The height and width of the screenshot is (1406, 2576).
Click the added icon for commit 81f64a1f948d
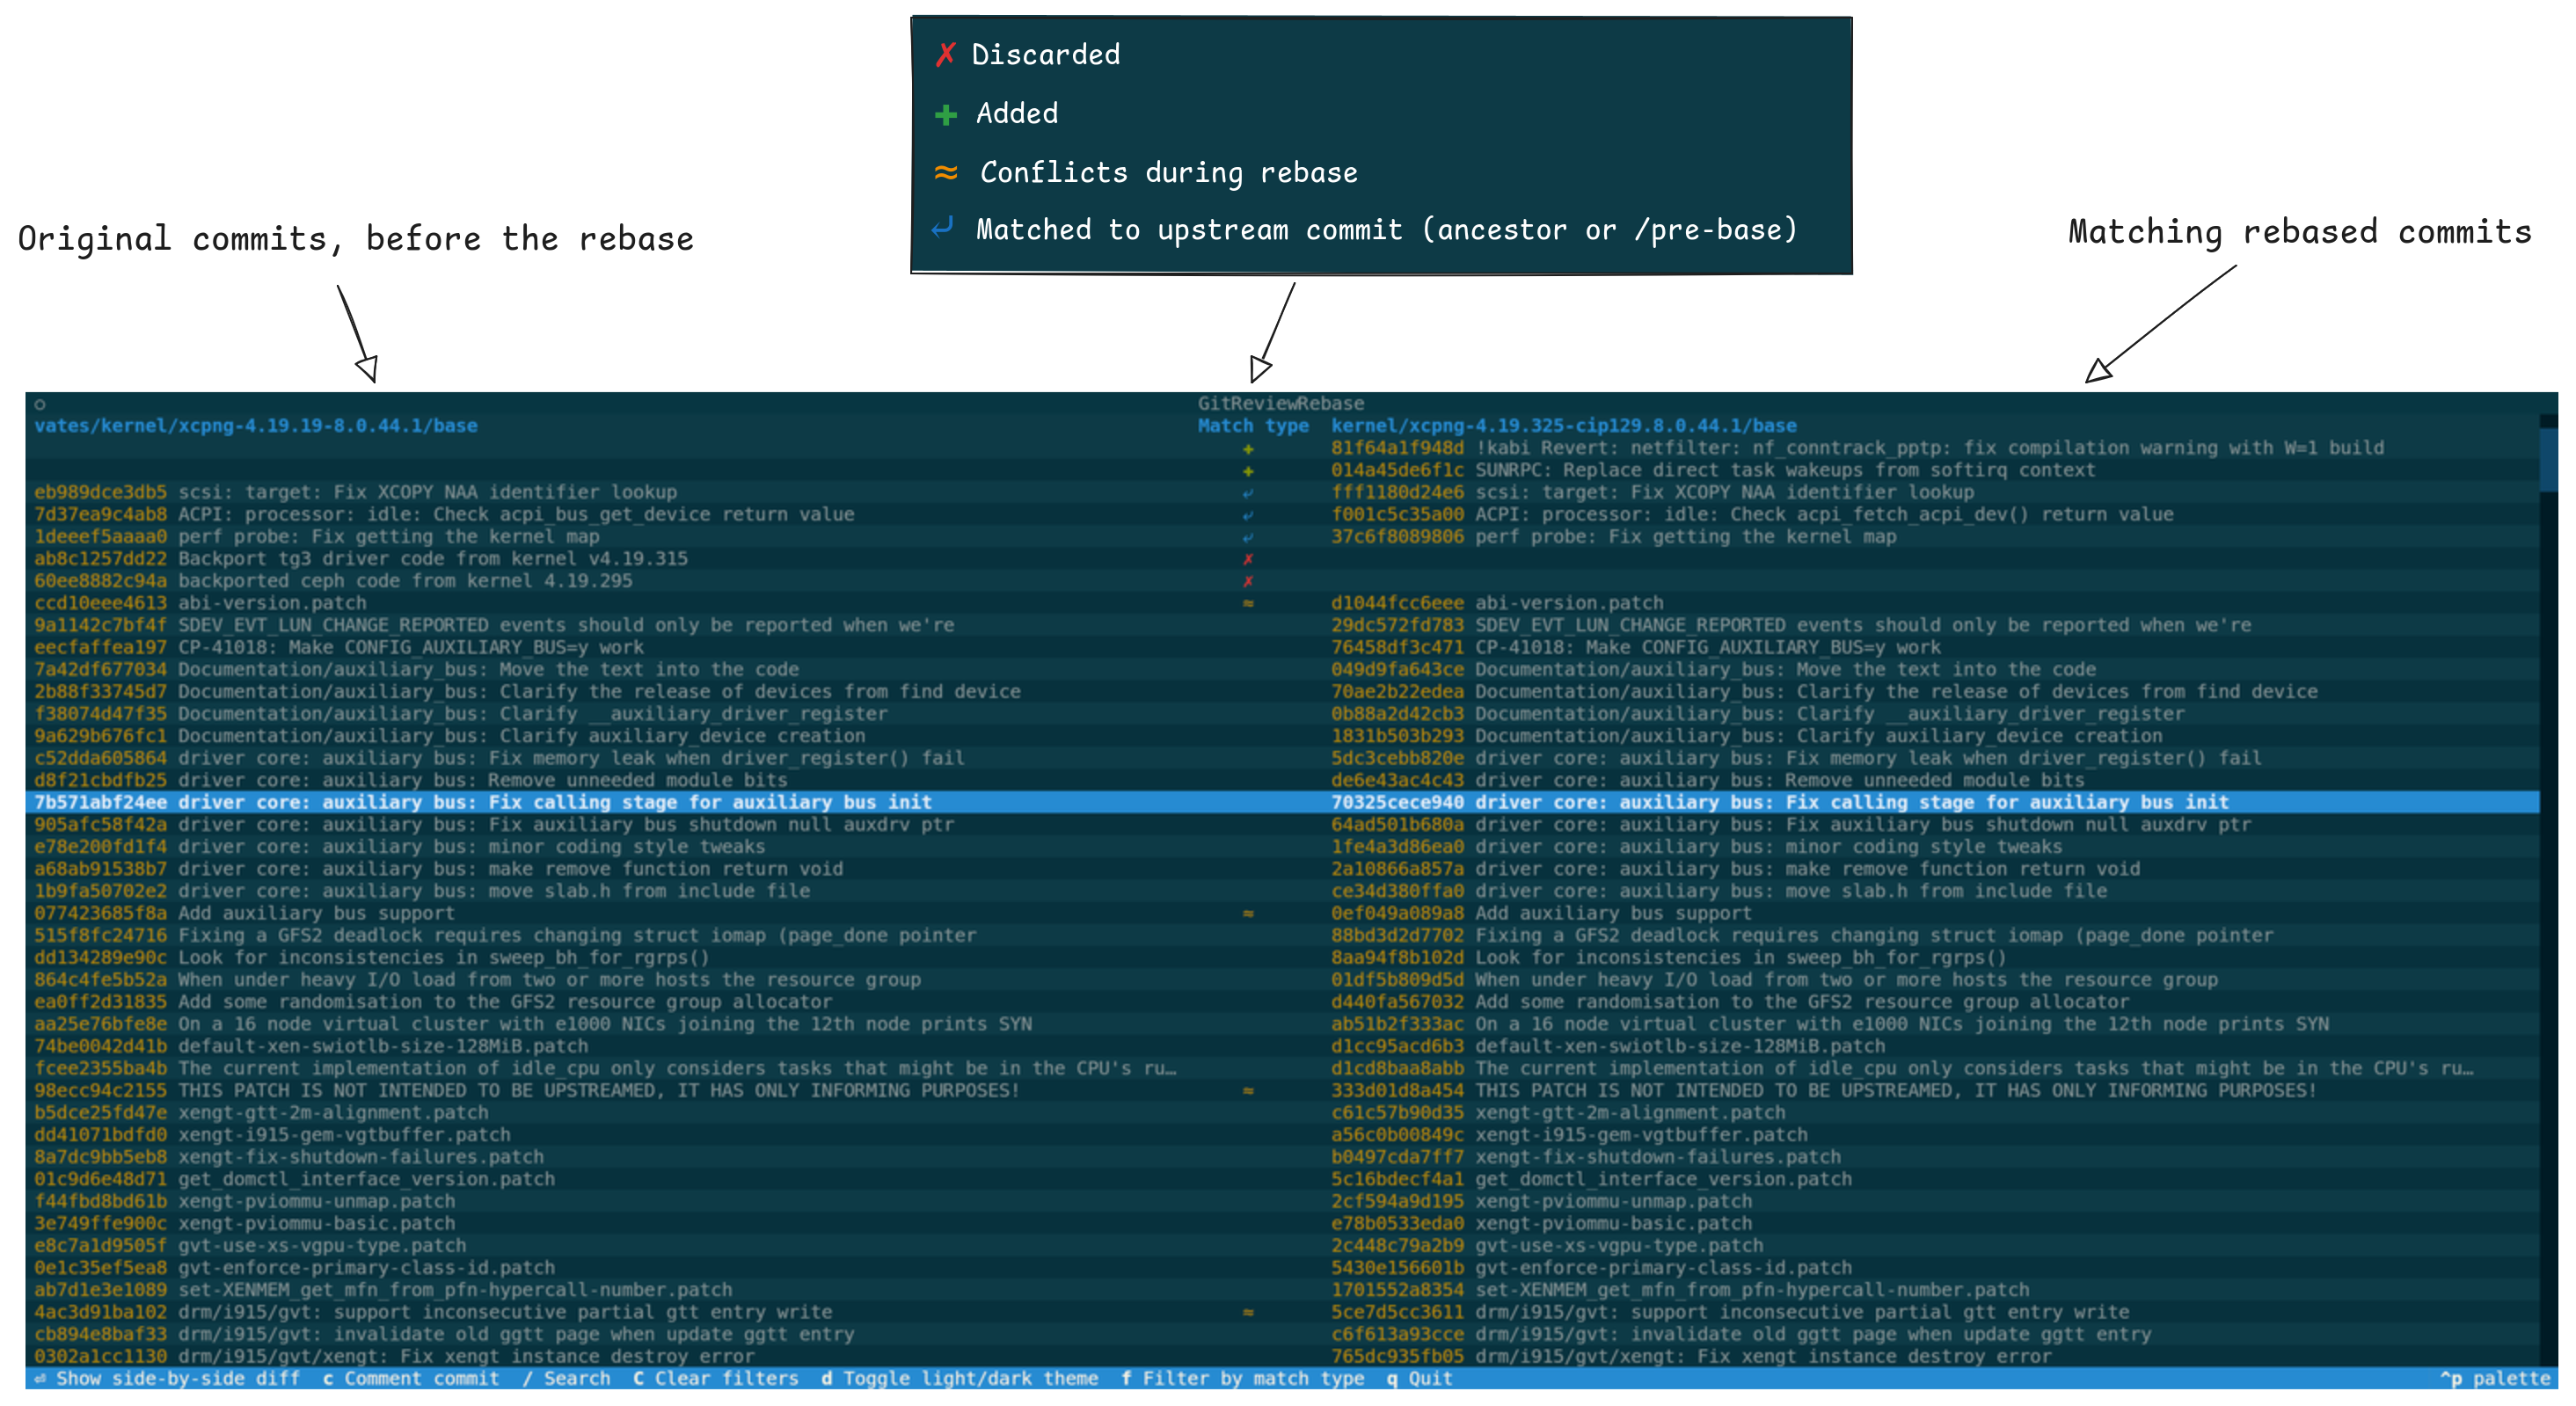coord(1248,449)
